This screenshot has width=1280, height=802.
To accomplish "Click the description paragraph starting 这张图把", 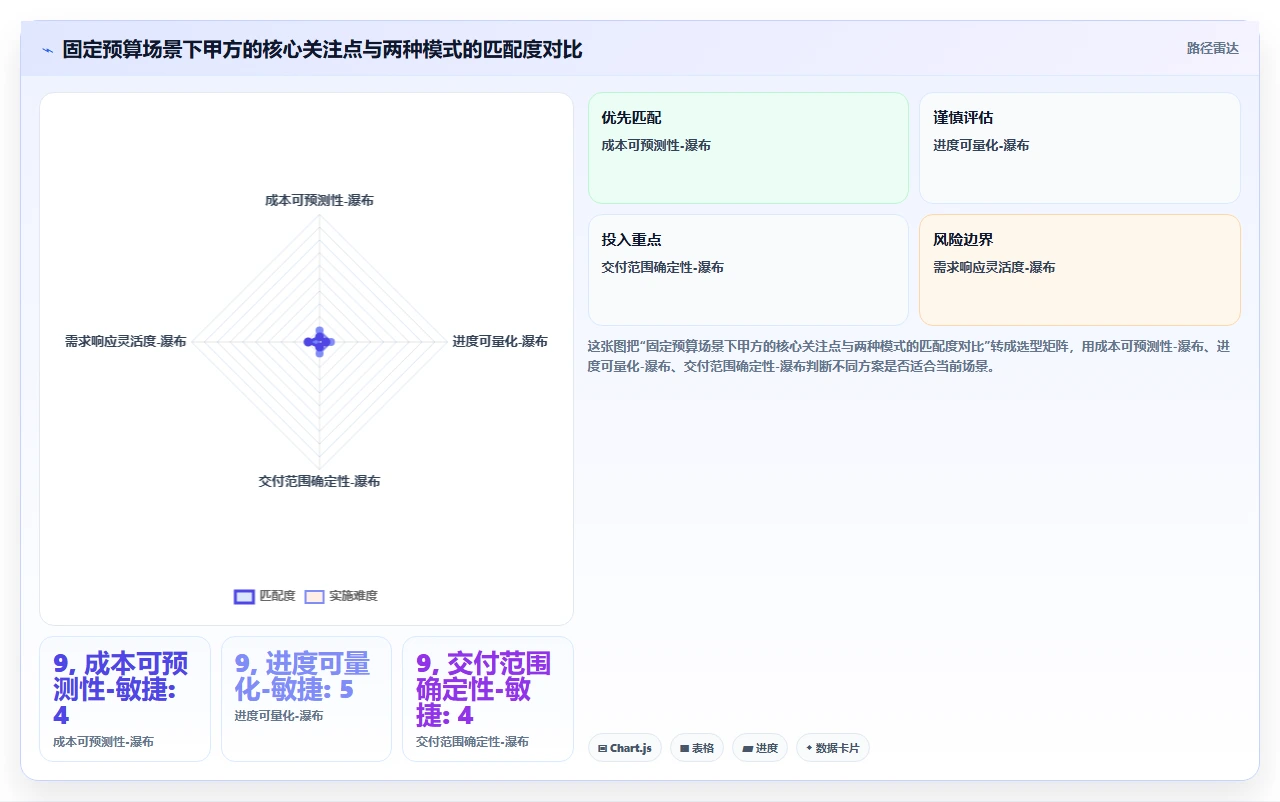I will pos(910,356).
